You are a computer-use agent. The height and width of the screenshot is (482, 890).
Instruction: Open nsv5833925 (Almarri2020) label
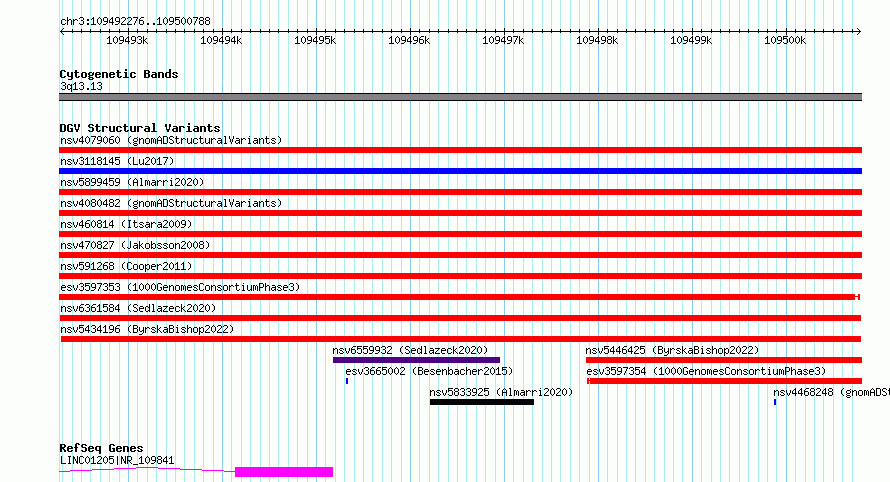click(501, 392)
